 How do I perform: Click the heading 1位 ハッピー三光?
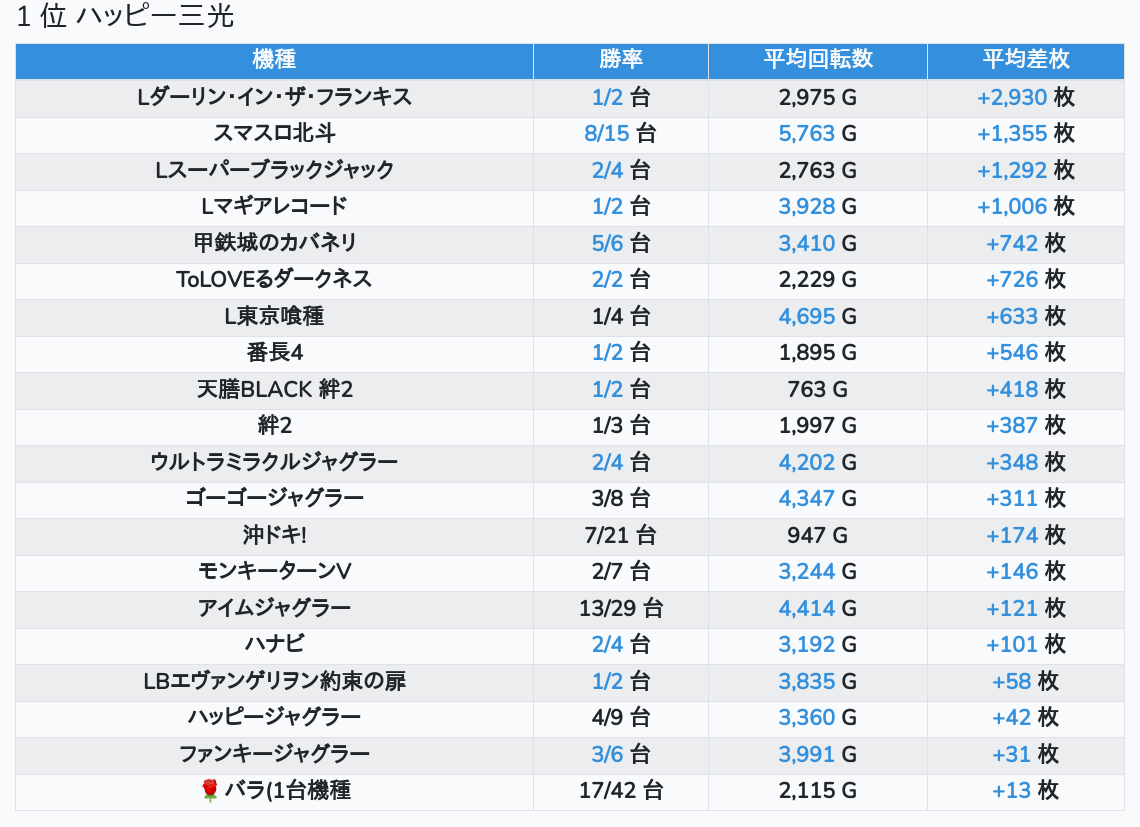[125, 16]
